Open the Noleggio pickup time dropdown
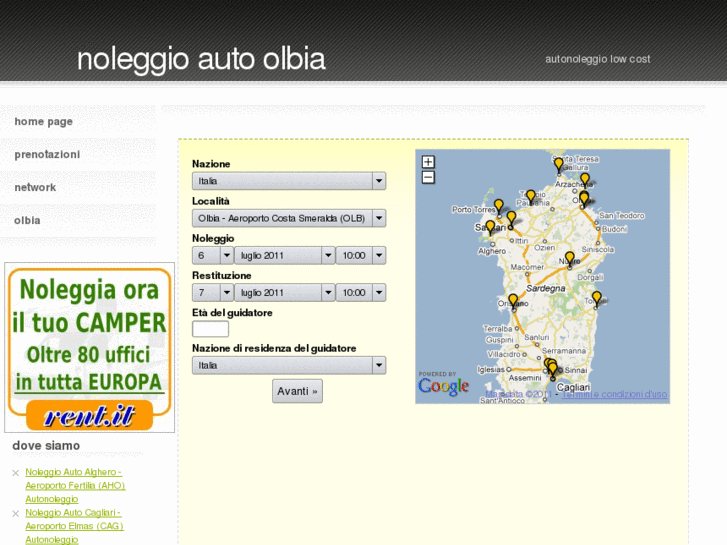This screenshot has height=545, width=727. 360,255
